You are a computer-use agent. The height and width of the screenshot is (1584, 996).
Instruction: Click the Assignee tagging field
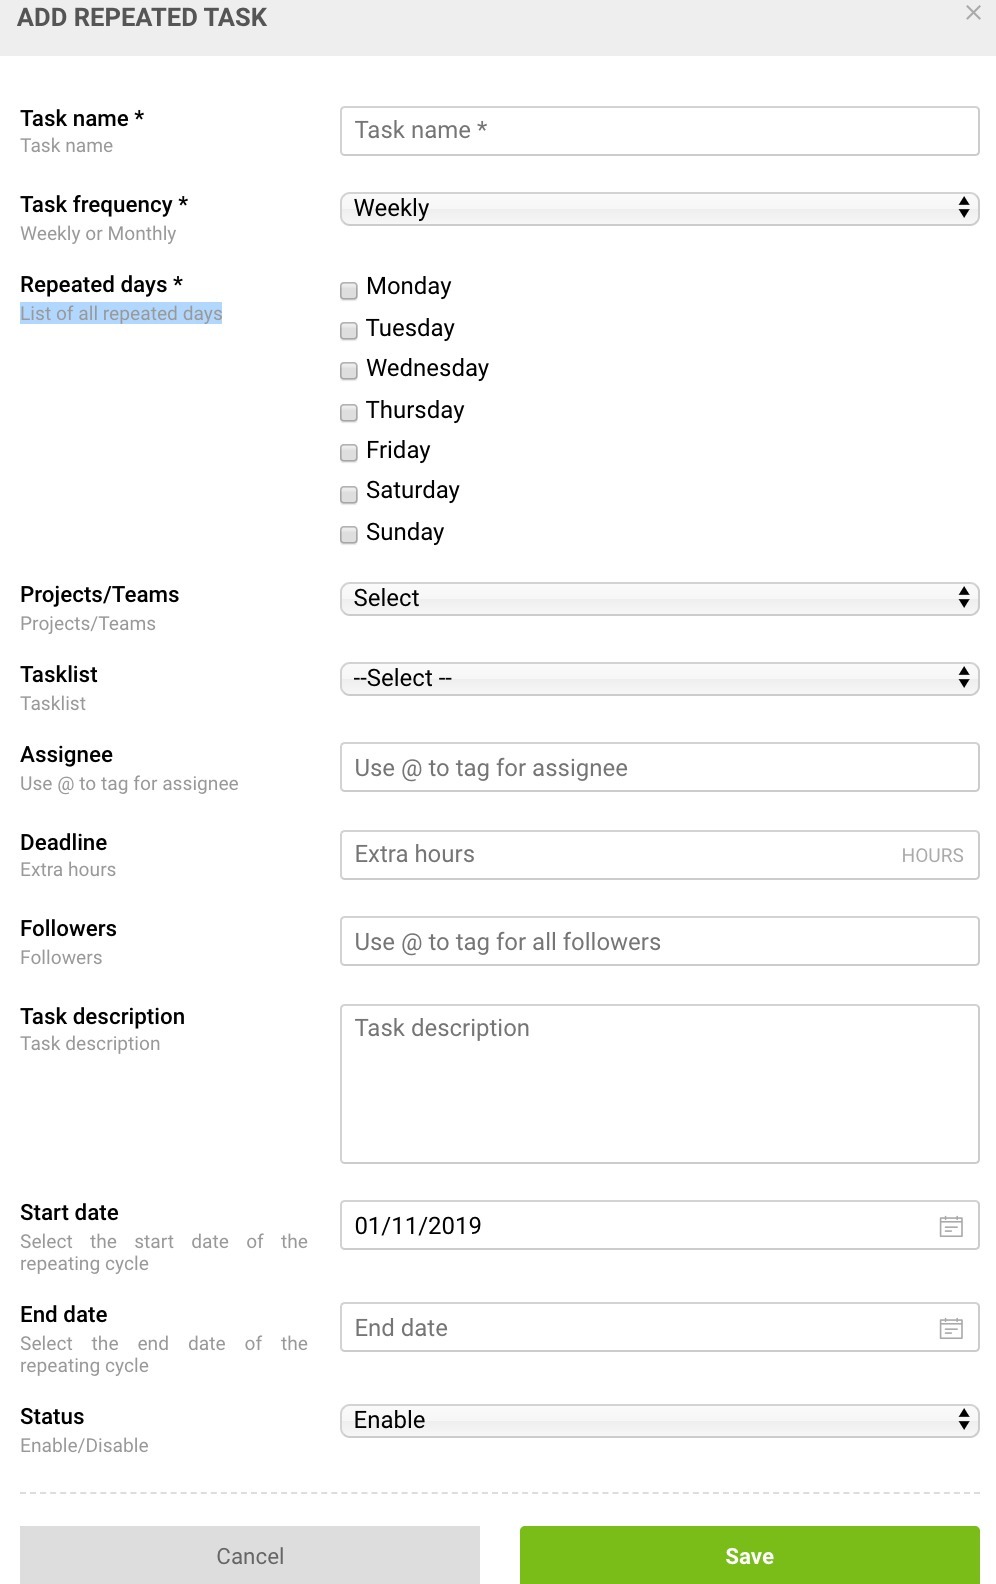[659, 767]
